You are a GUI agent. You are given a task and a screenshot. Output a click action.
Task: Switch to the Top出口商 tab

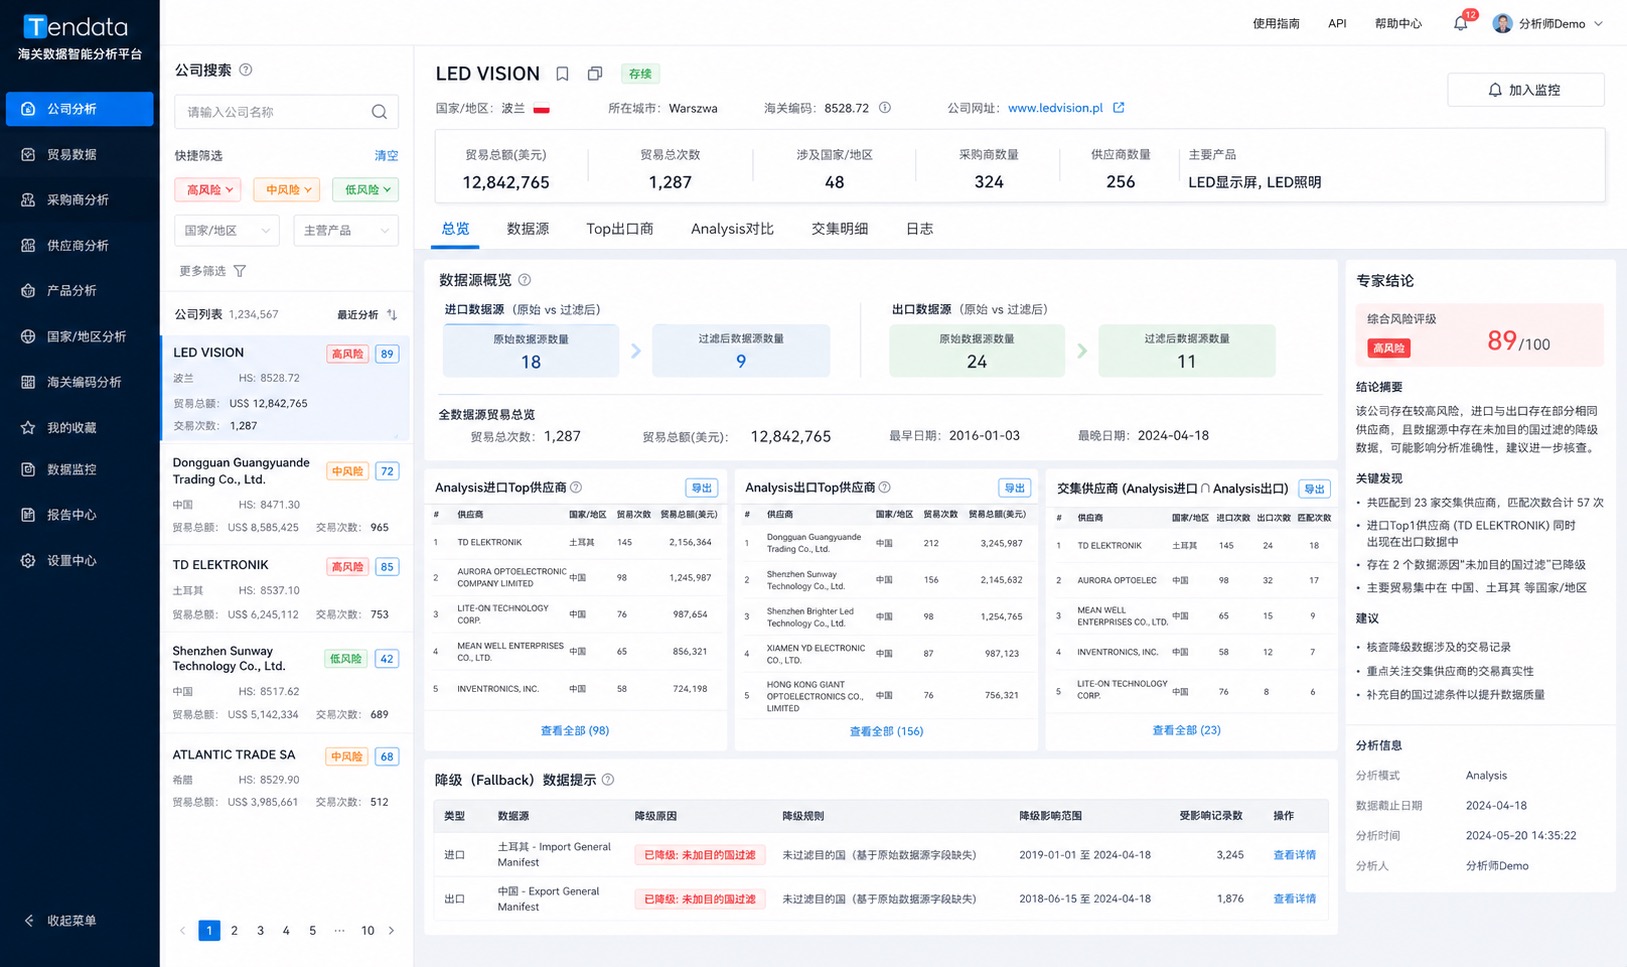[620, 229]
